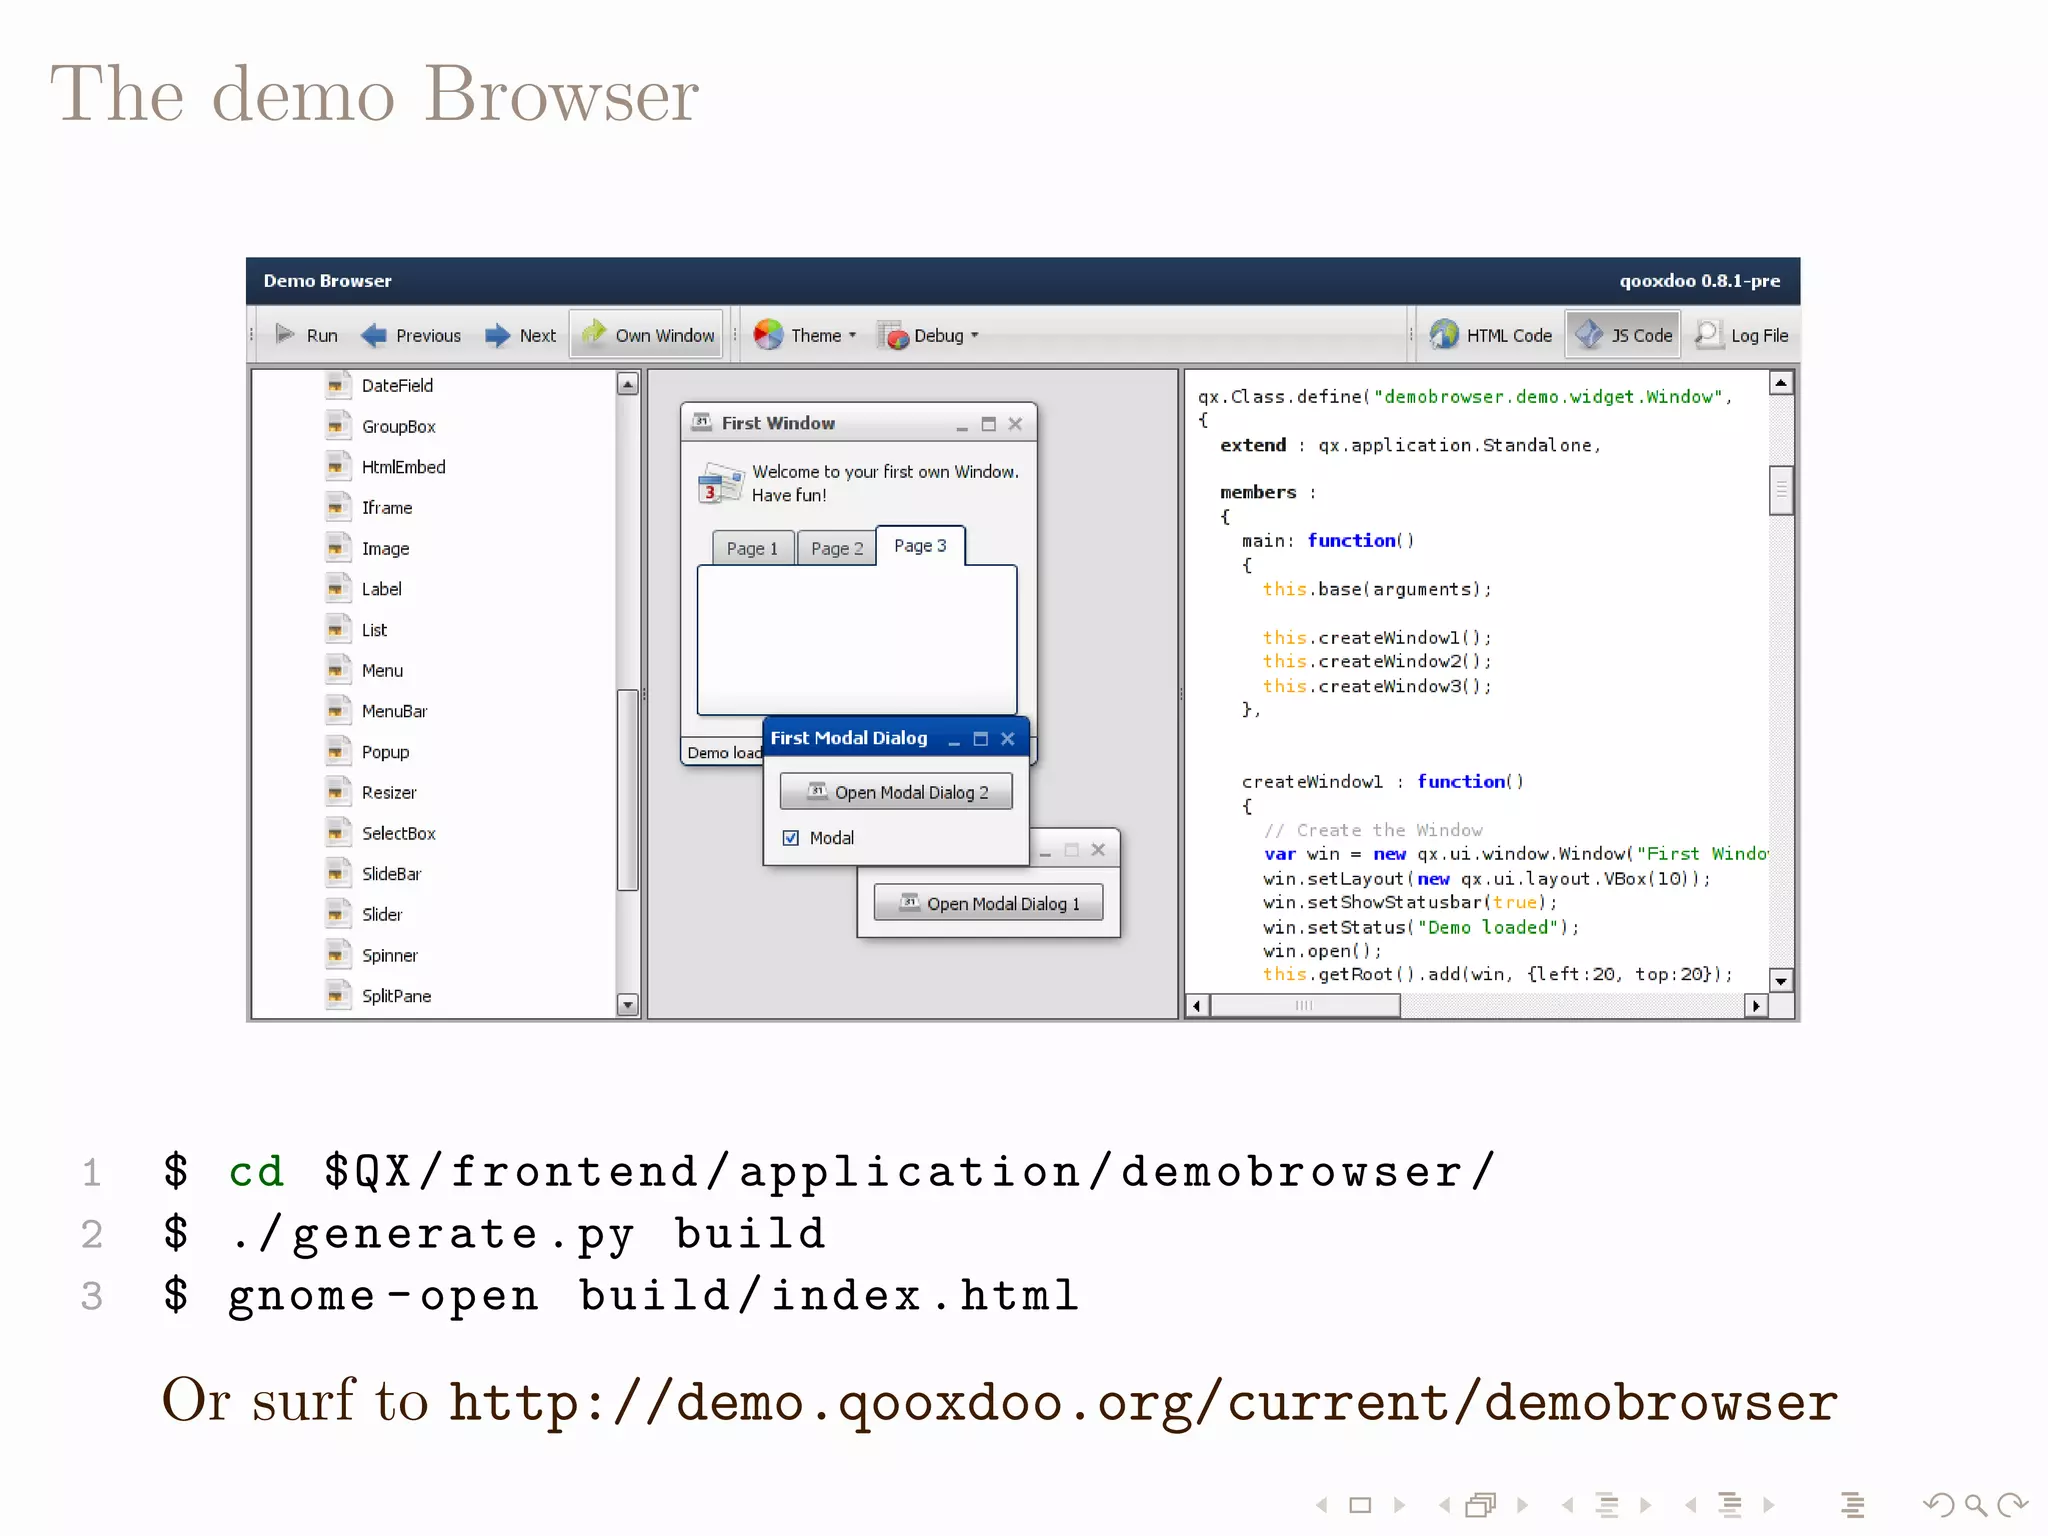The height and width of the screenshot is (1536, 2048).
Task: Switch to Page 1 tab
Action: (752, 548)
